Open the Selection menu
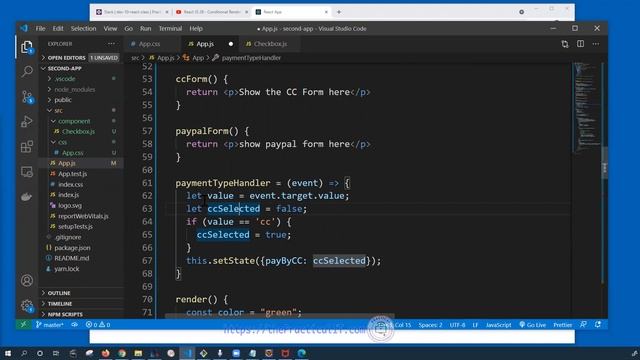Image resolution: width=640 pixels, height=360 pixels. 83,29
